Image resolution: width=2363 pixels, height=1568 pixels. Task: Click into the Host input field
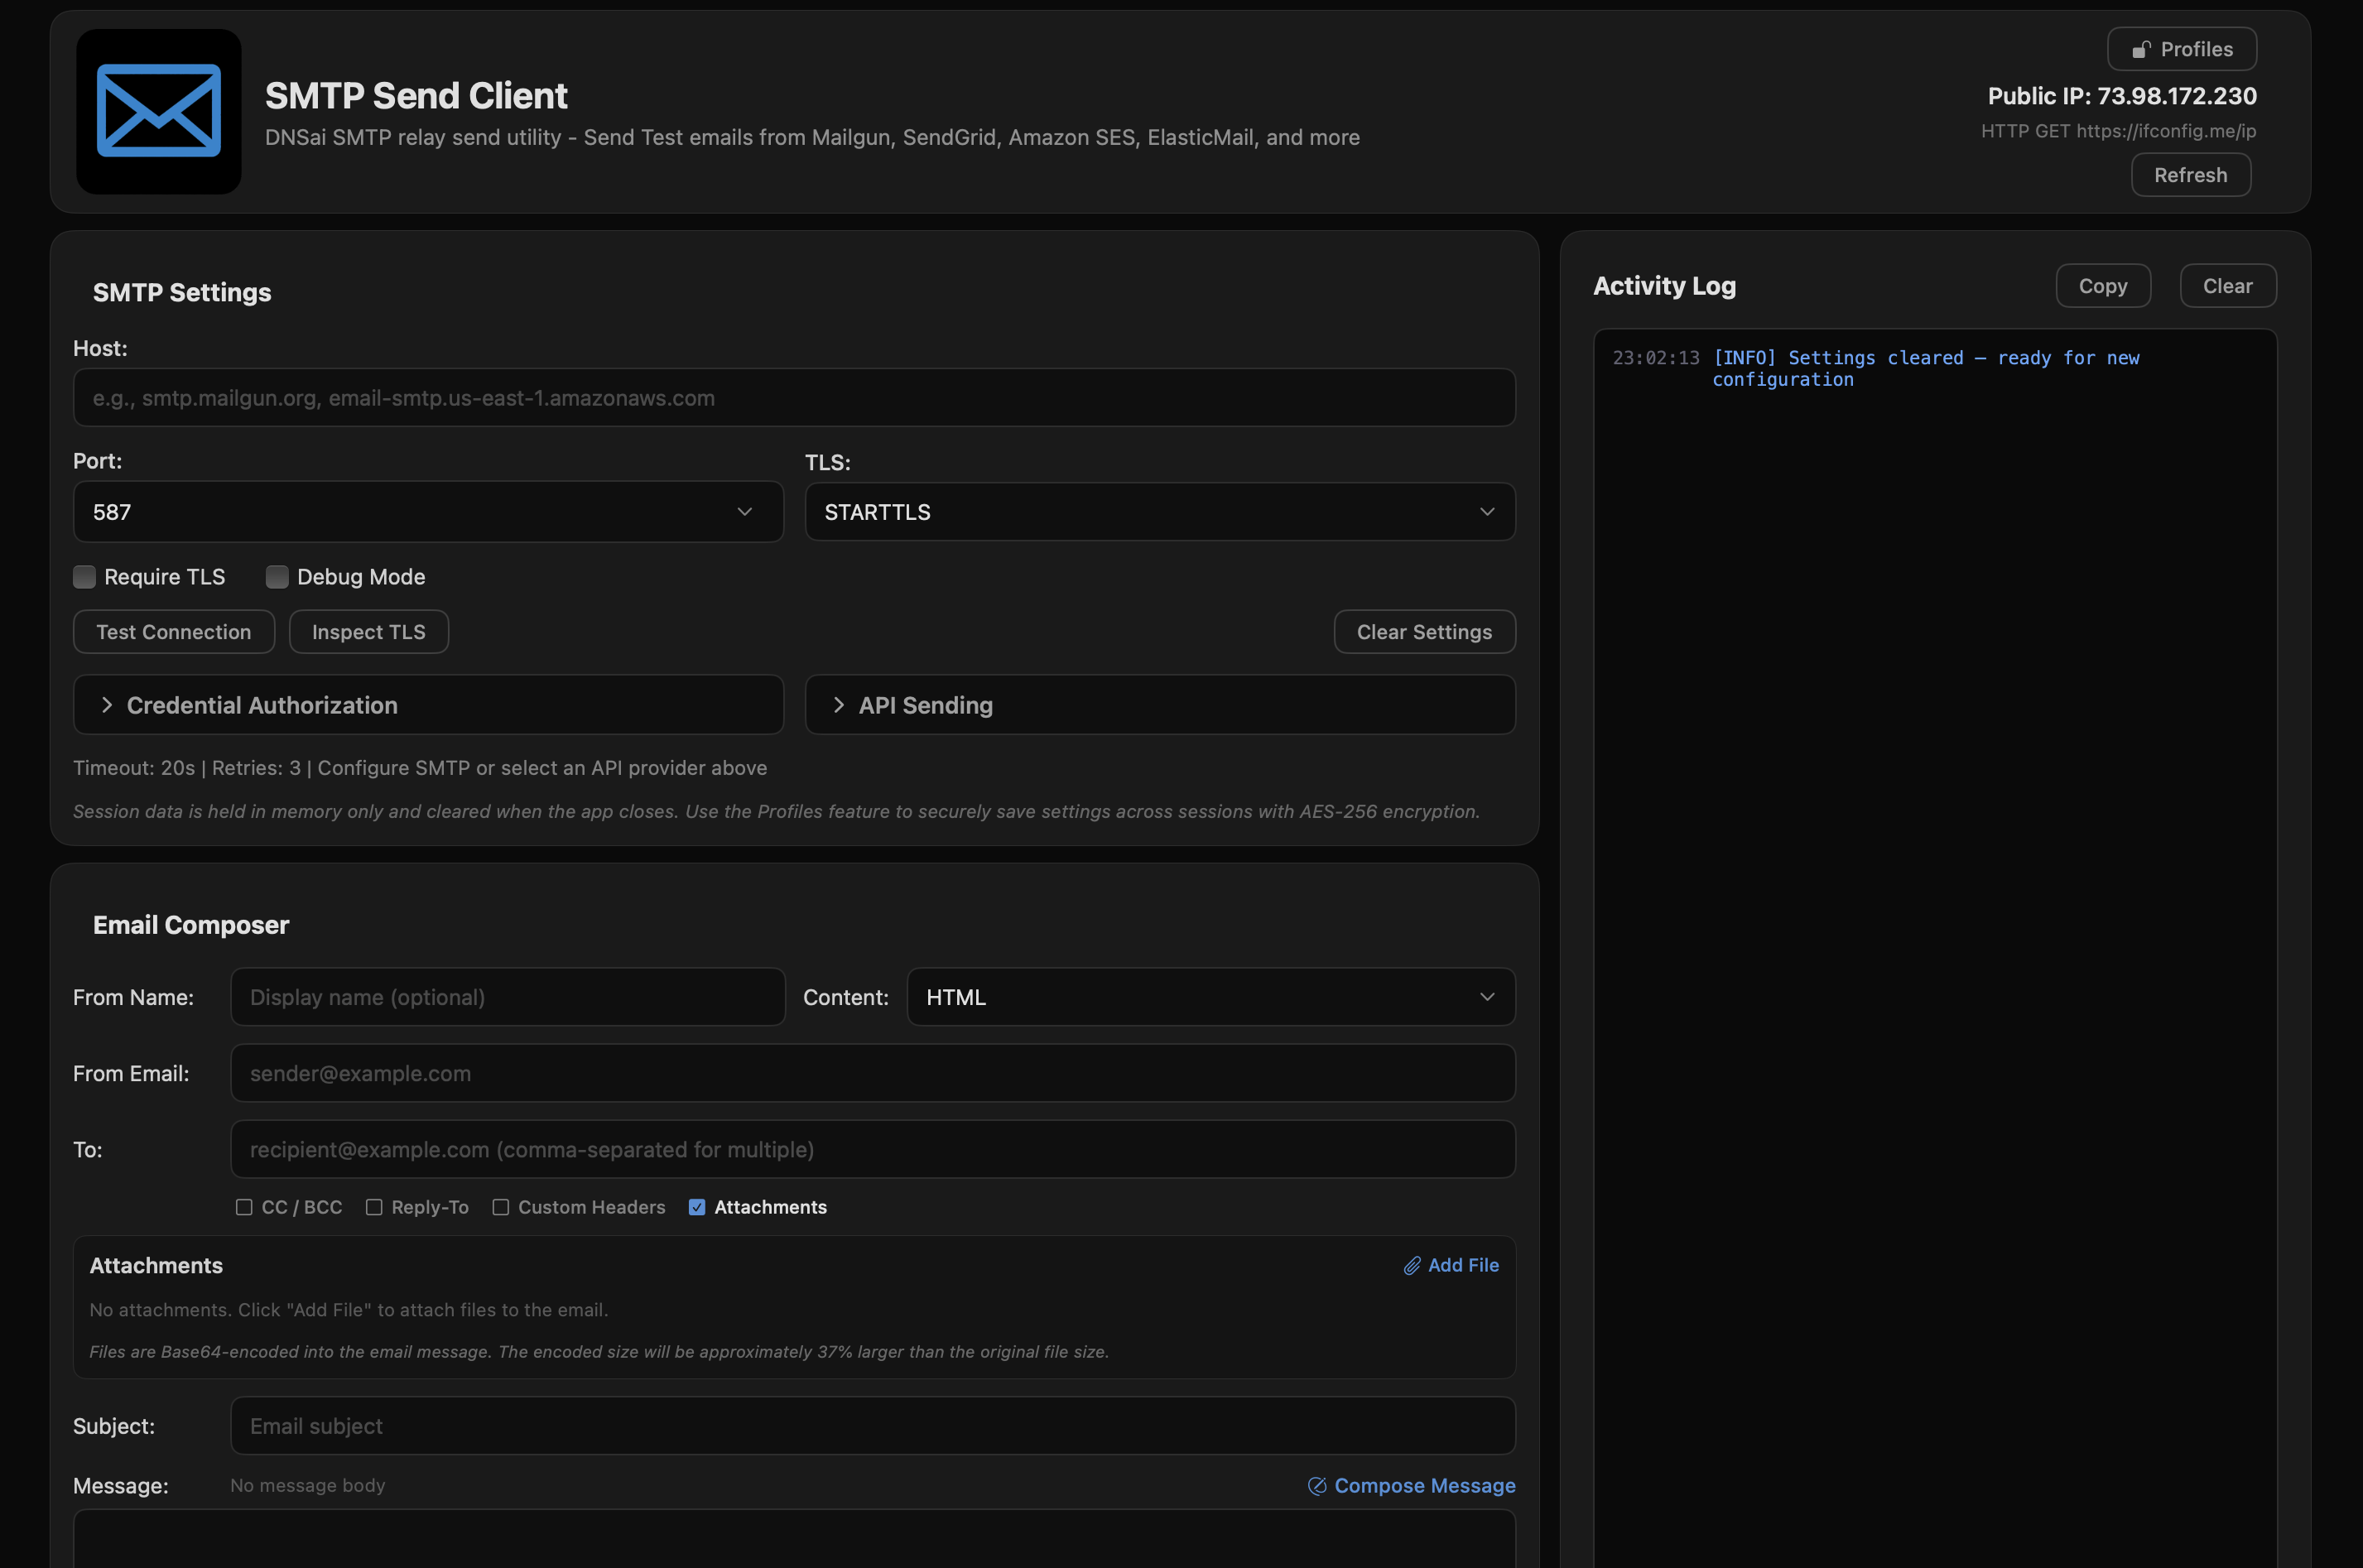coord(793,398)
